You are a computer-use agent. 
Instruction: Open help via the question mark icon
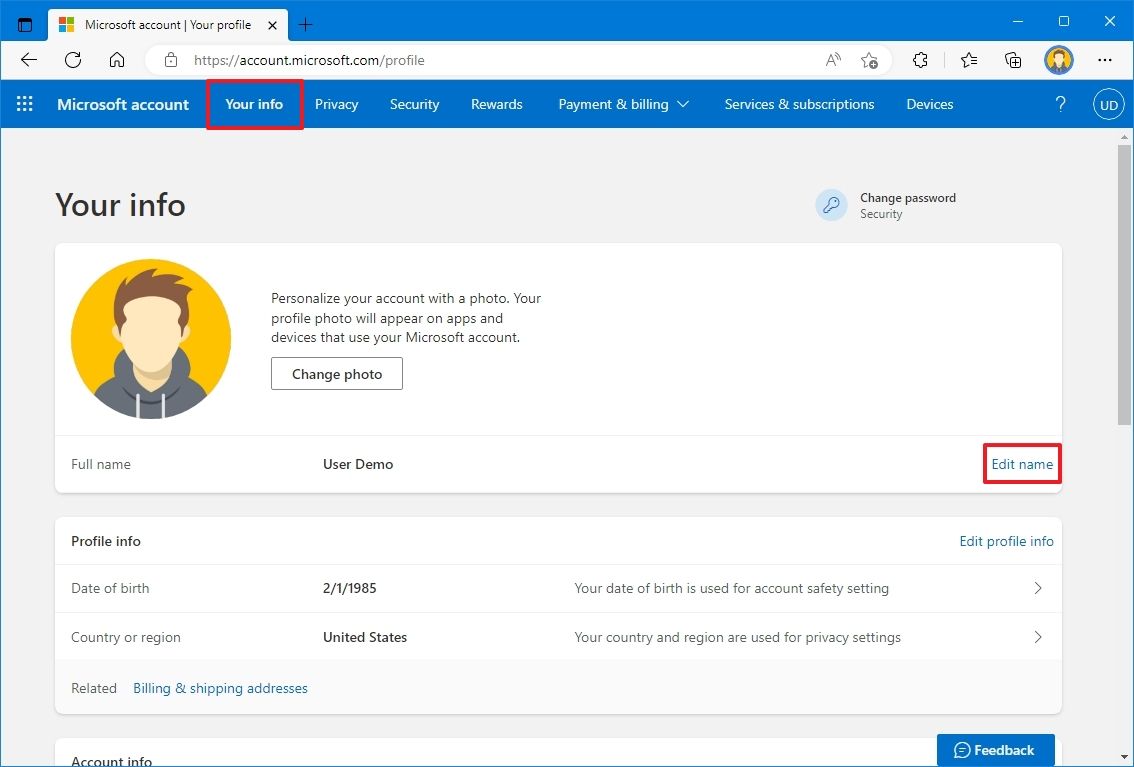1060,103
